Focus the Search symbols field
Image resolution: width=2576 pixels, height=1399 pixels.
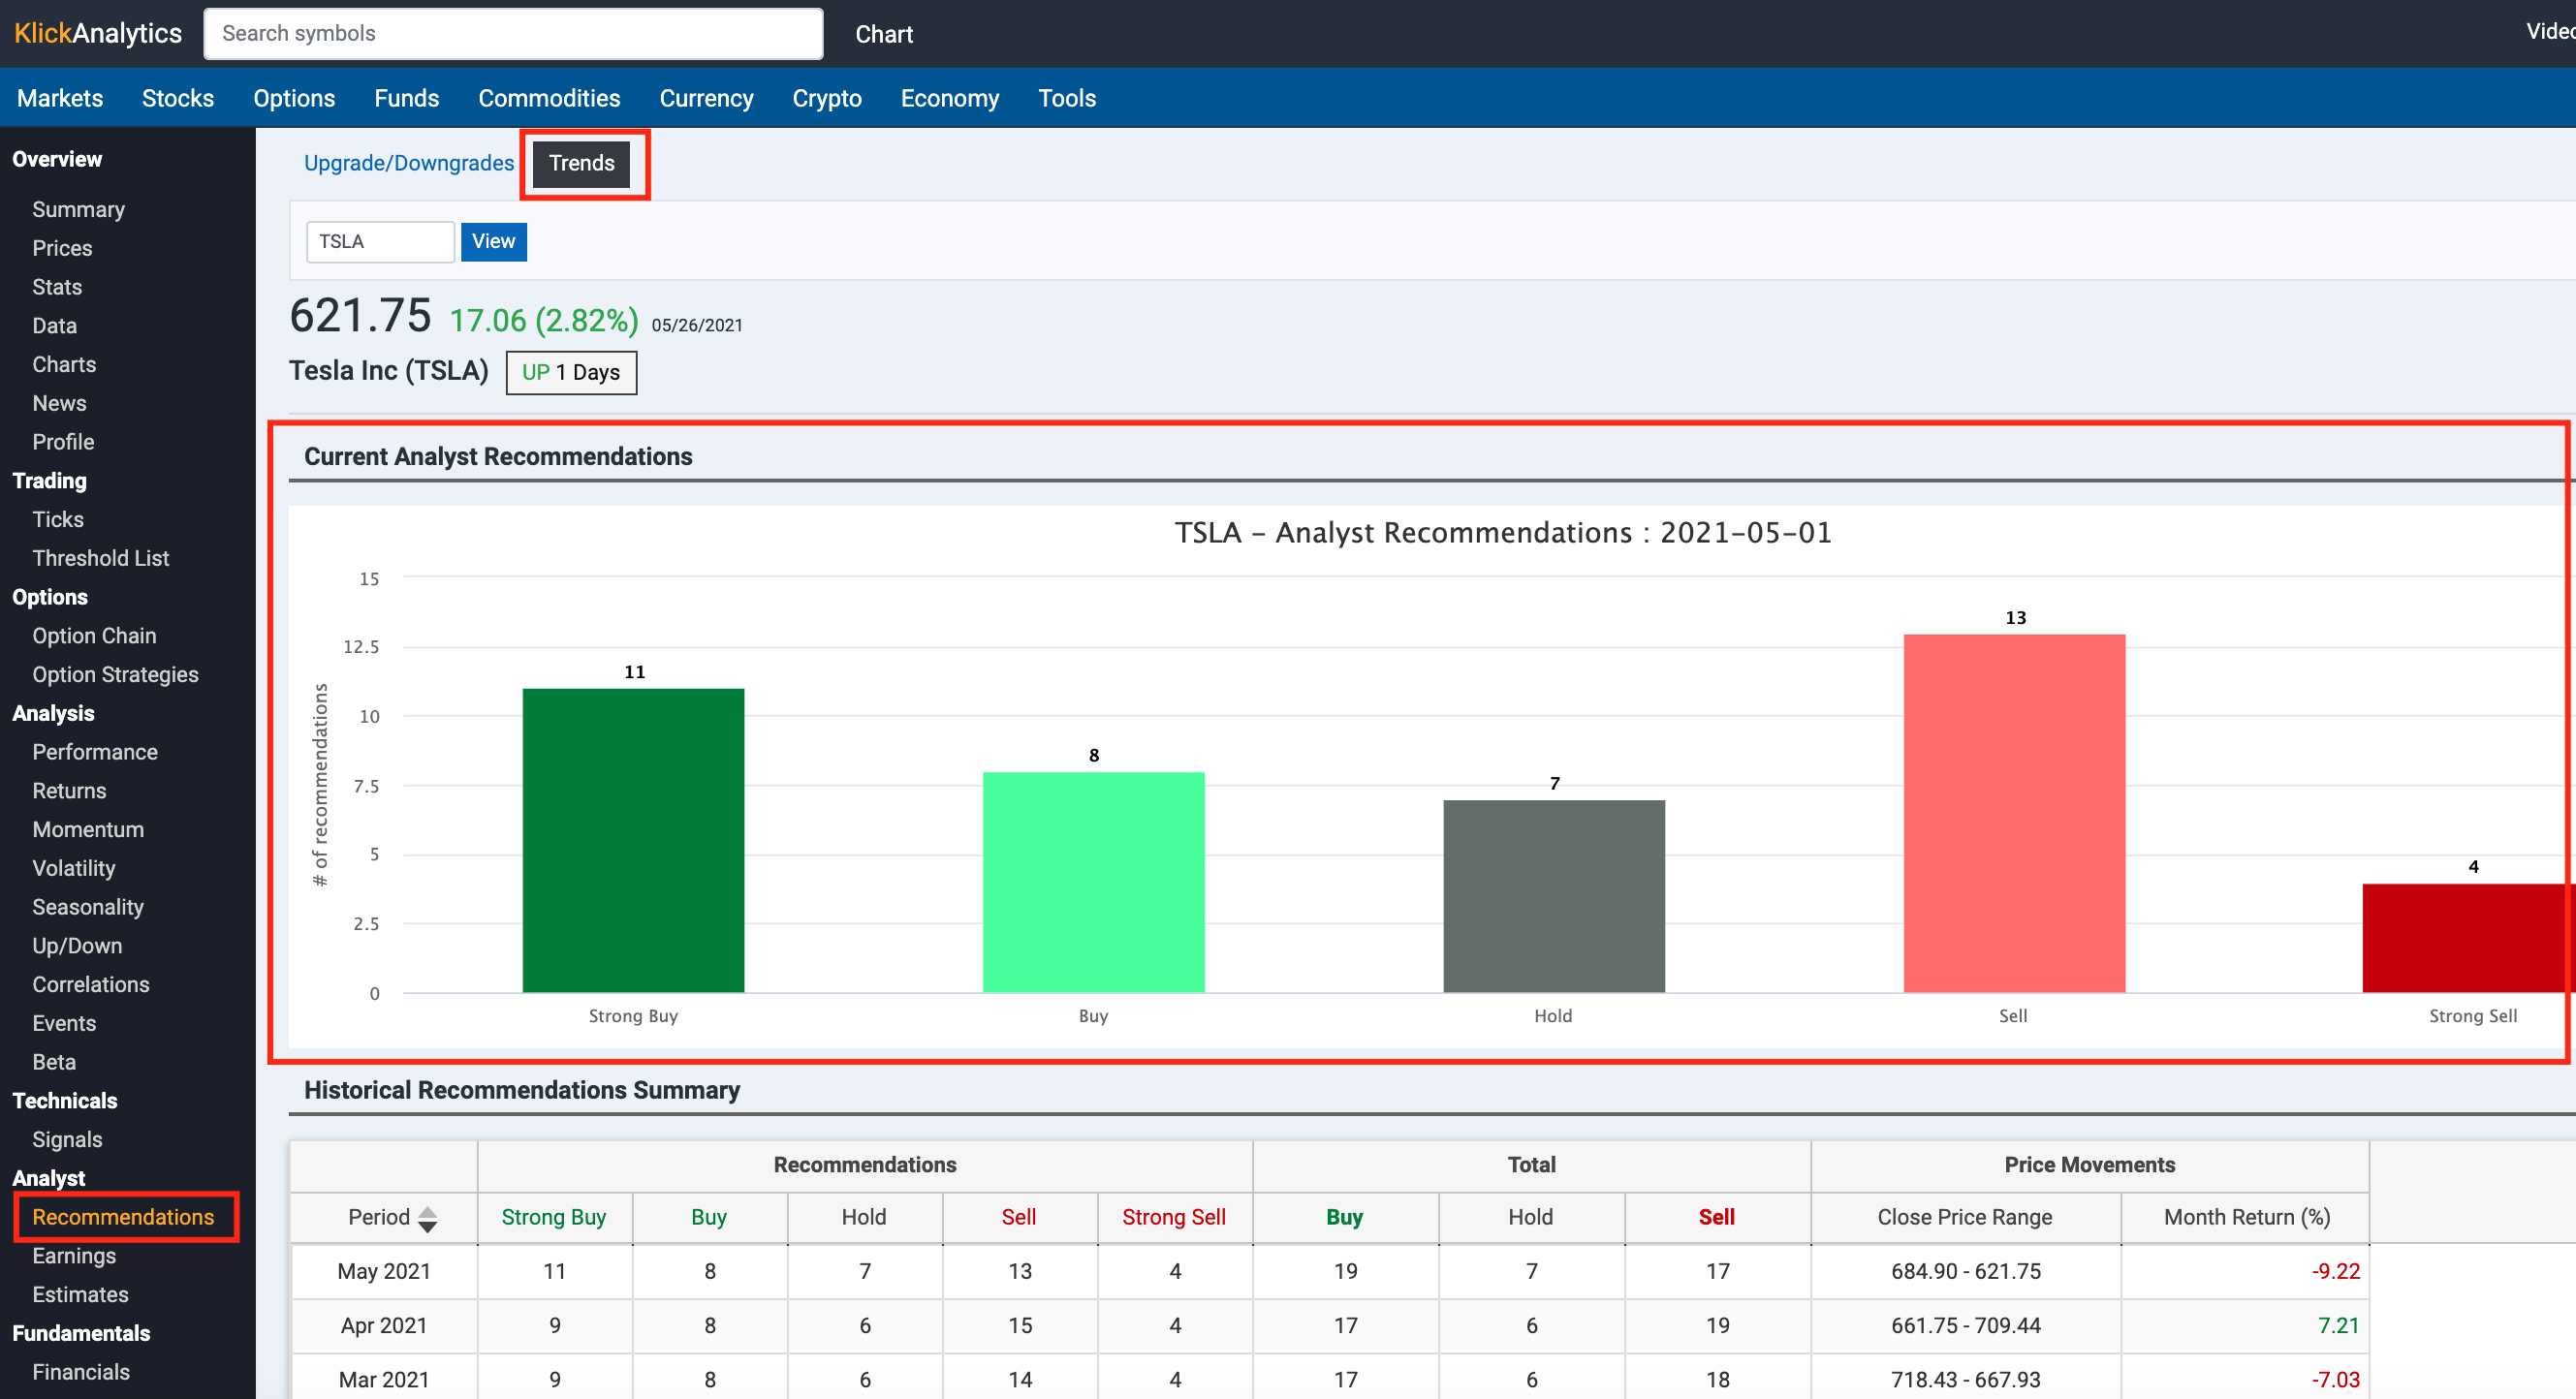(513, 33)
